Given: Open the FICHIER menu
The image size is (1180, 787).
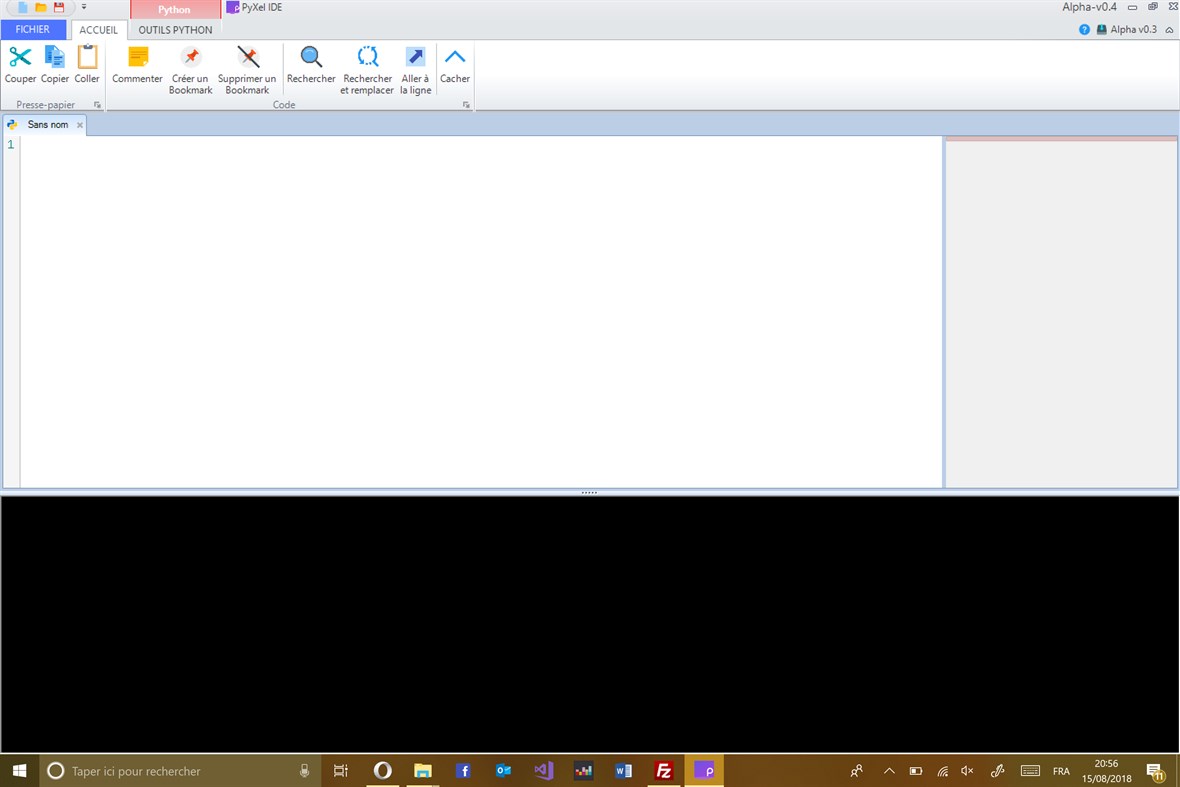Looking at the screenshot, I should click(33, 29).
